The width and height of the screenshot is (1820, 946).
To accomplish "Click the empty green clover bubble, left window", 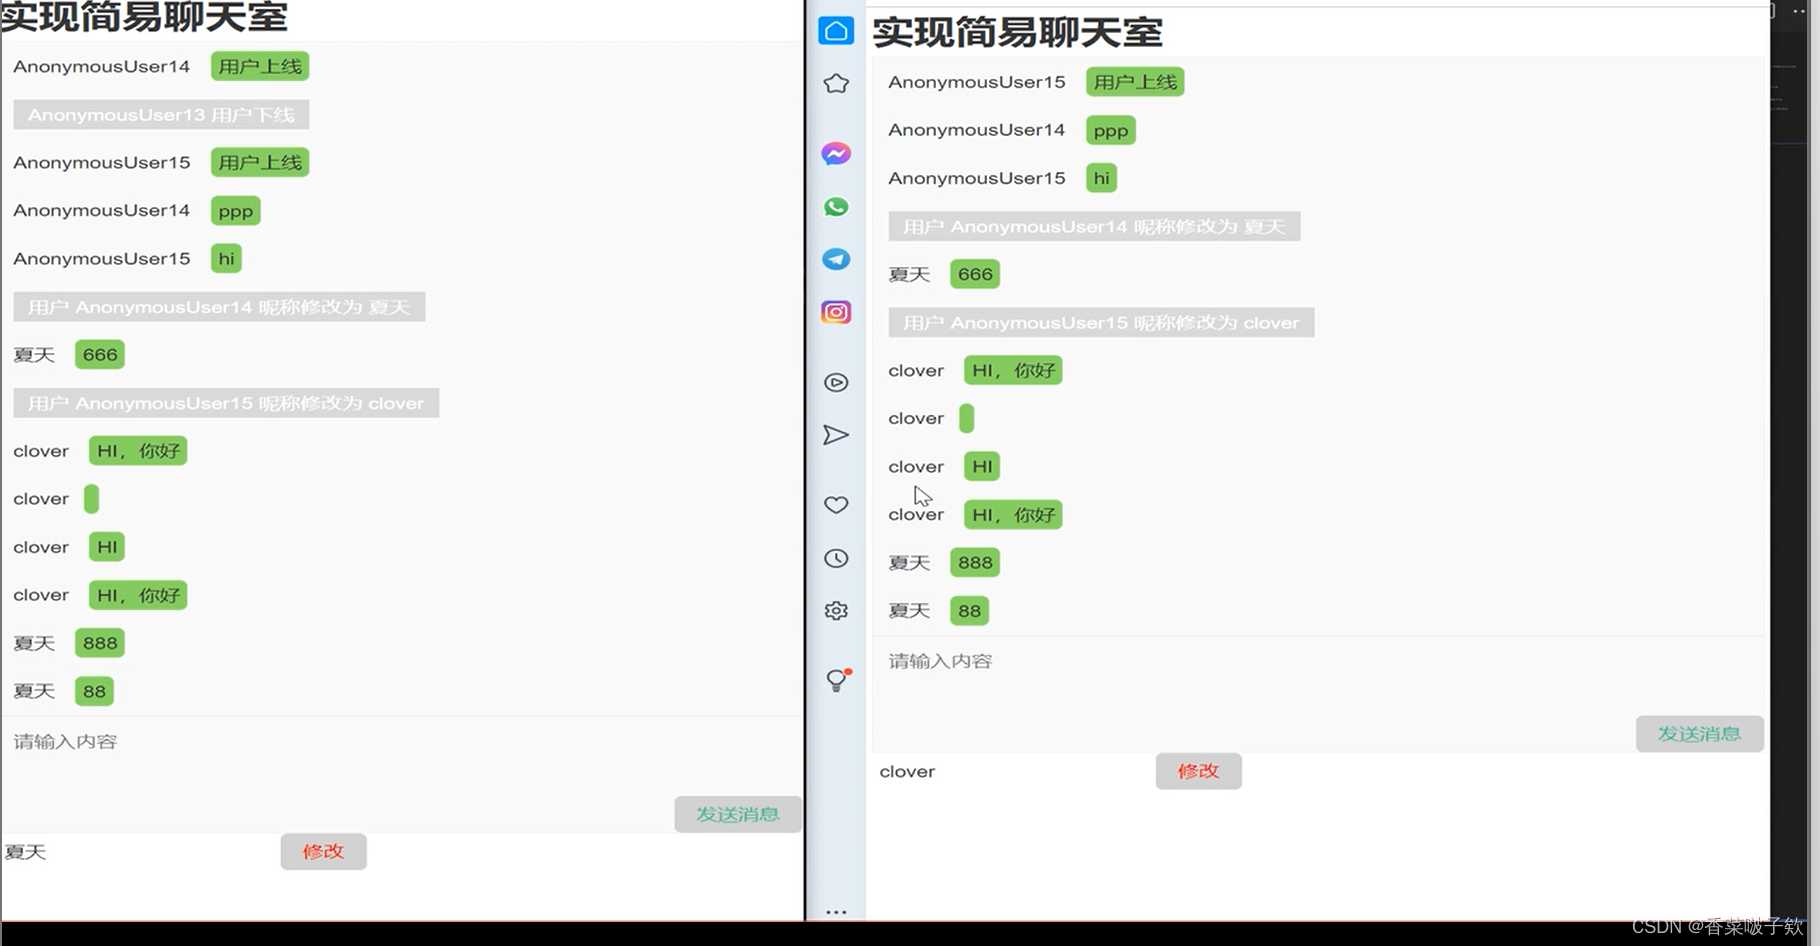I will pyautogui.click(x=91, y=499).
